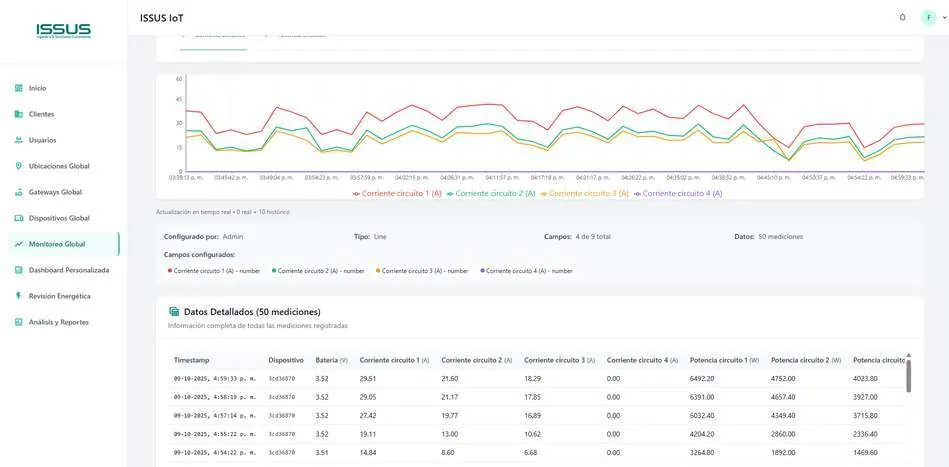Click the data table vertical scrollbar
Screen dimensions: 949x467
908,375
